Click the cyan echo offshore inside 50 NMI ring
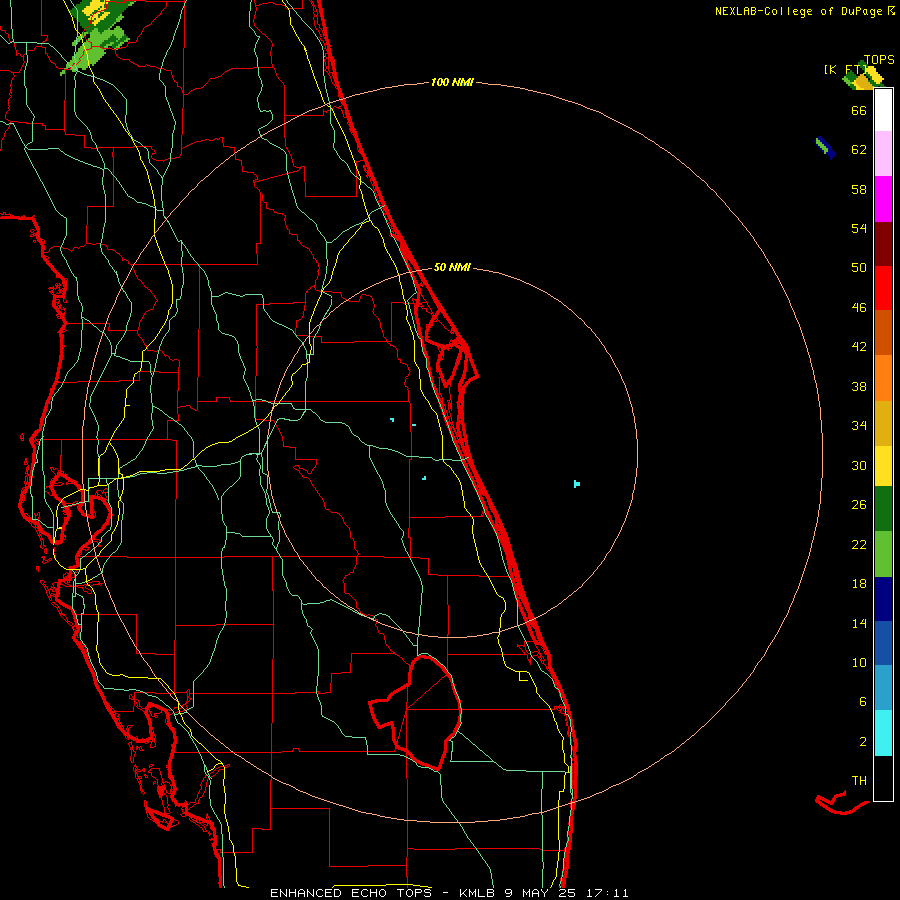The height and width of the screenshot is (900, 900). [577, 484]
